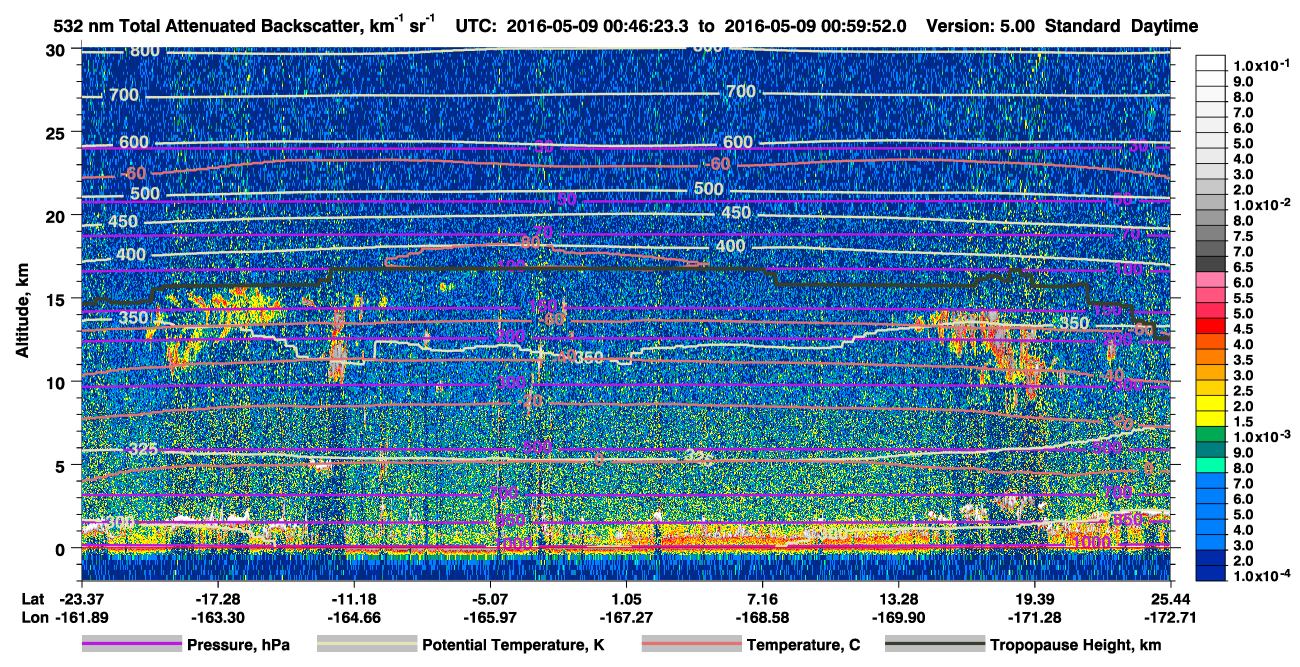Viewport: 1300px width, 667px height.
Task: Click the dark Tropopause Height legend line sample
Action: 934,645
